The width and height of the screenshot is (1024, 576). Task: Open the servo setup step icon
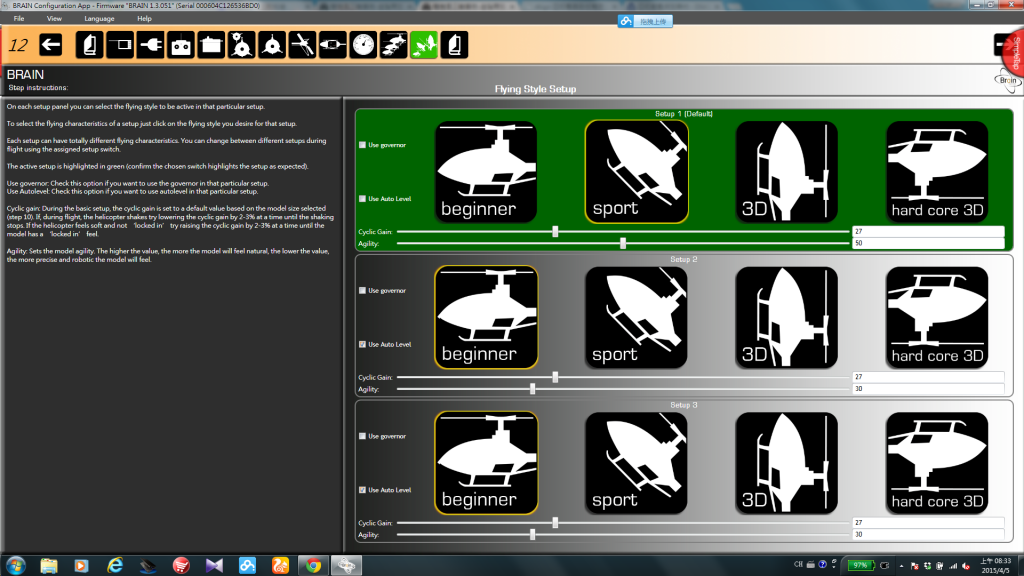click(211, 45)
